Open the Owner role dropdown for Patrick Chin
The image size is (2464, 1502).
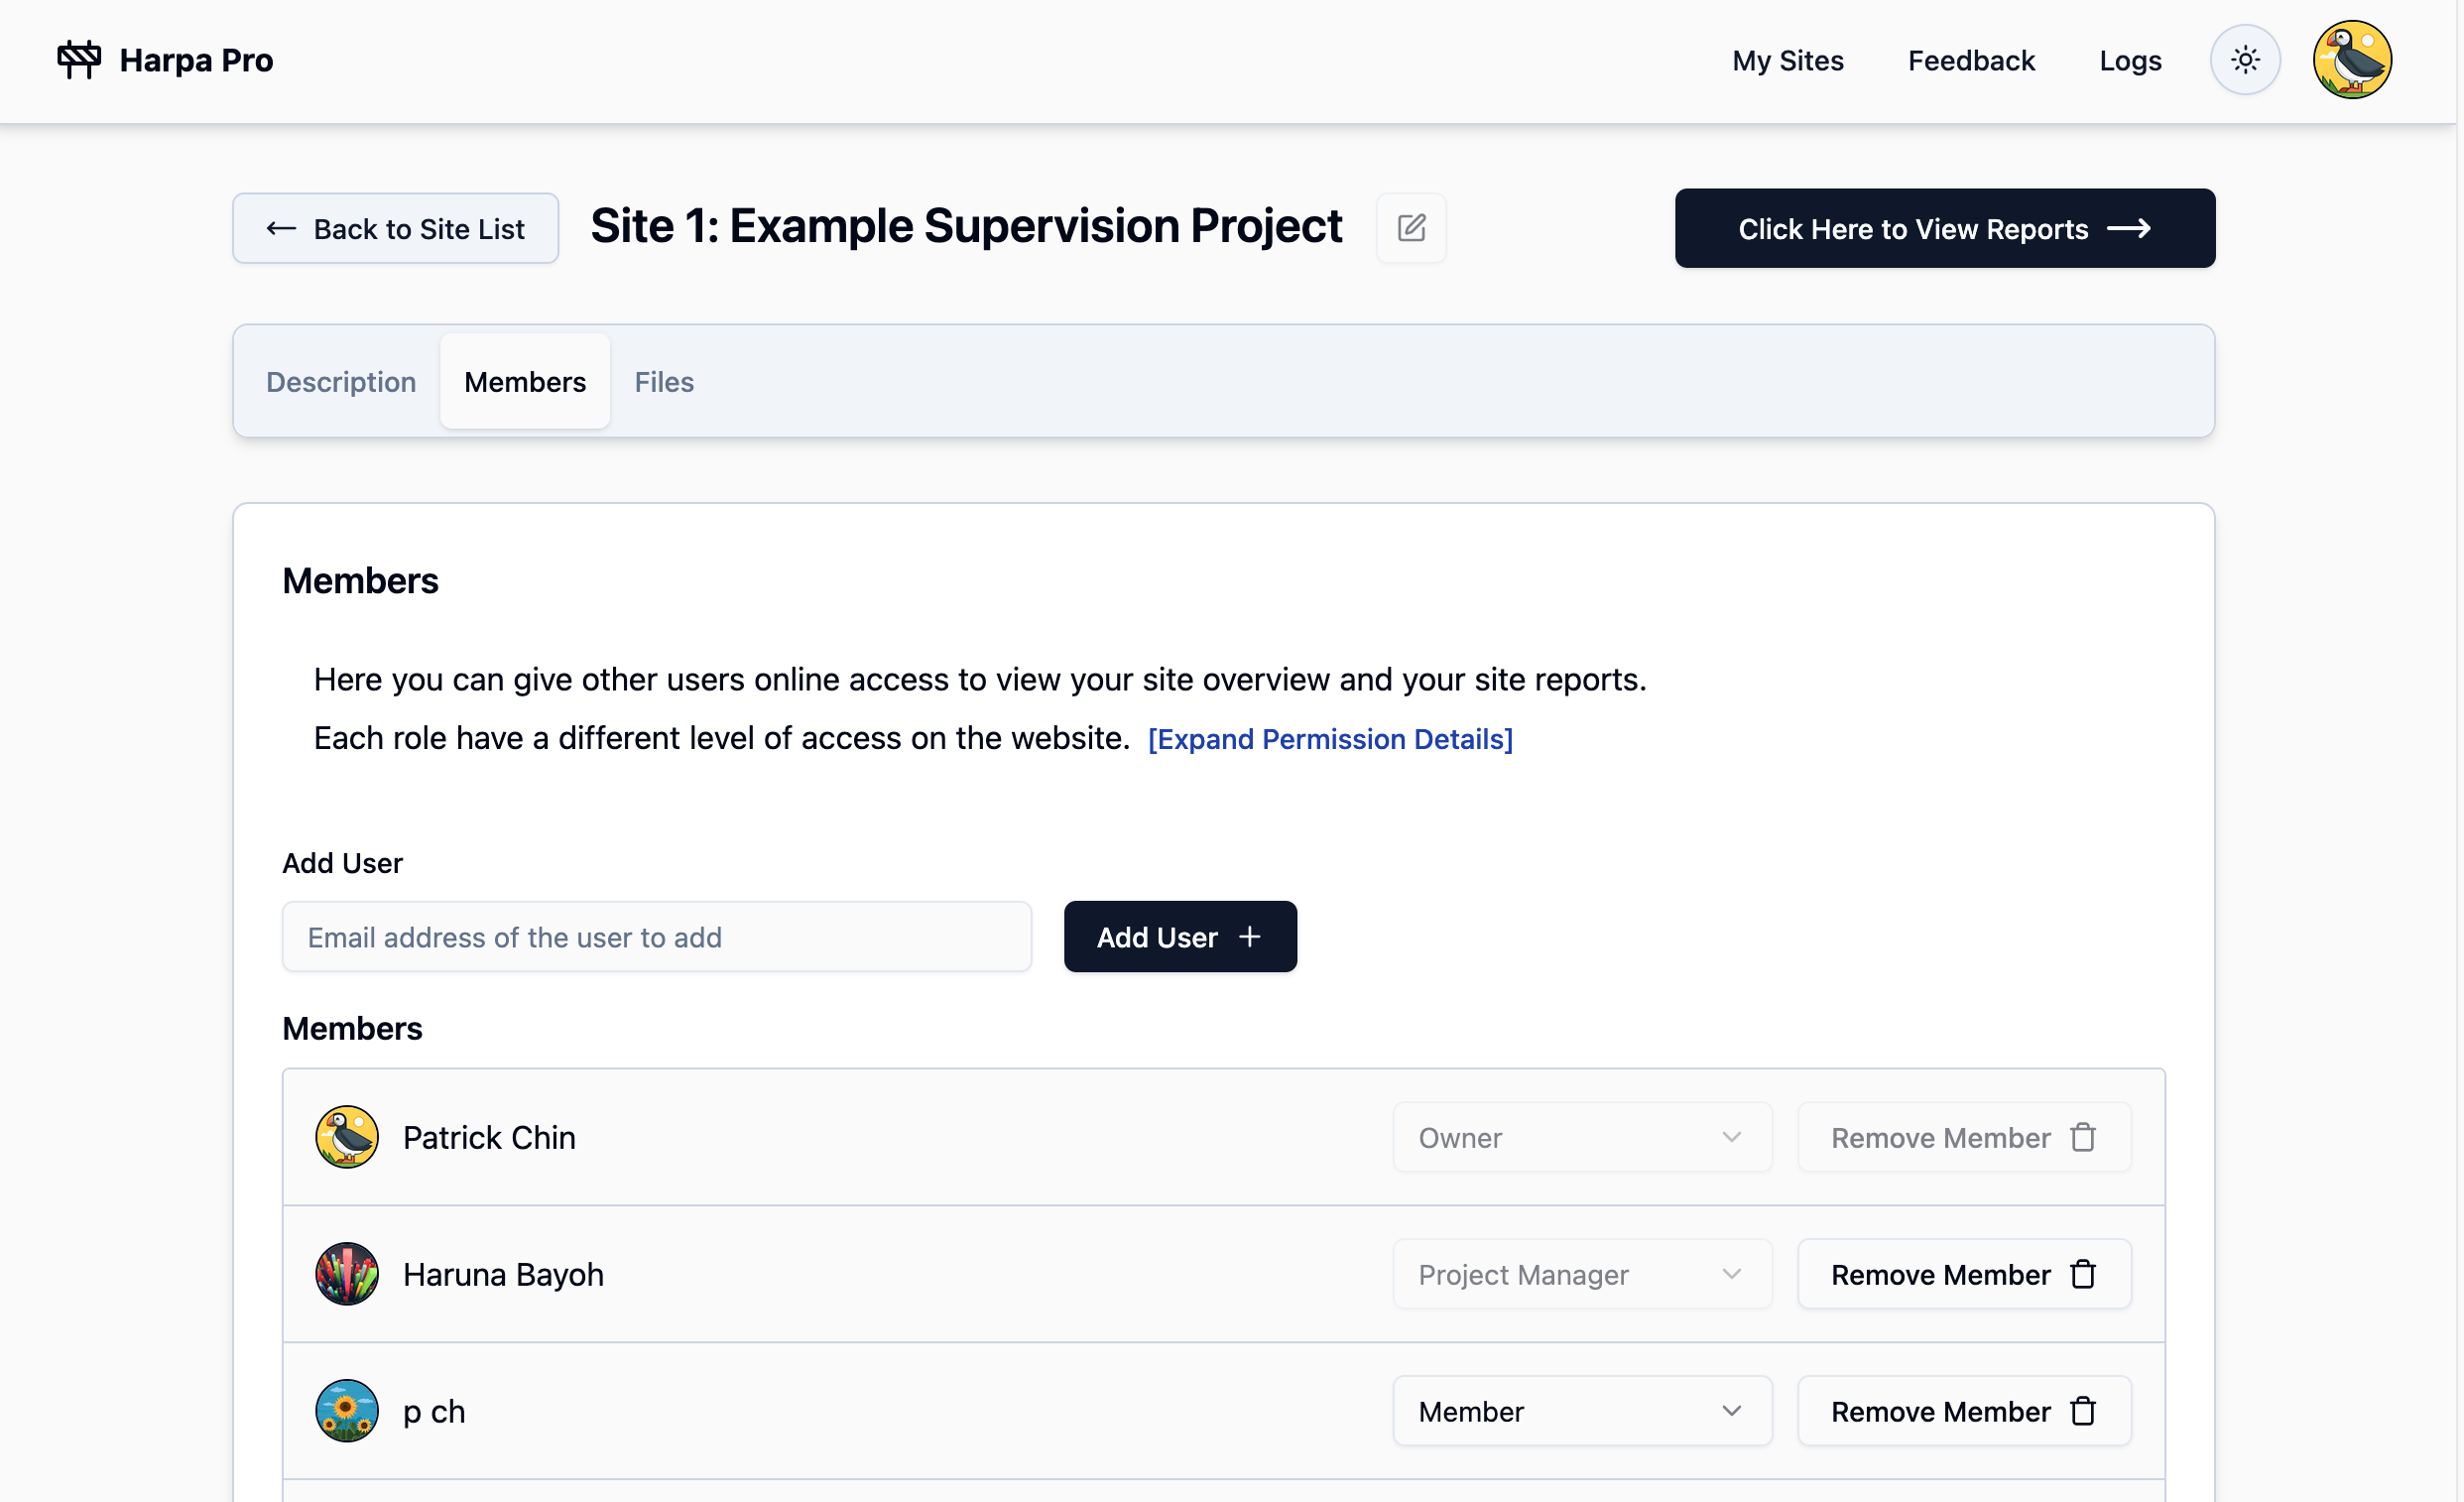click(1582, 1137)
